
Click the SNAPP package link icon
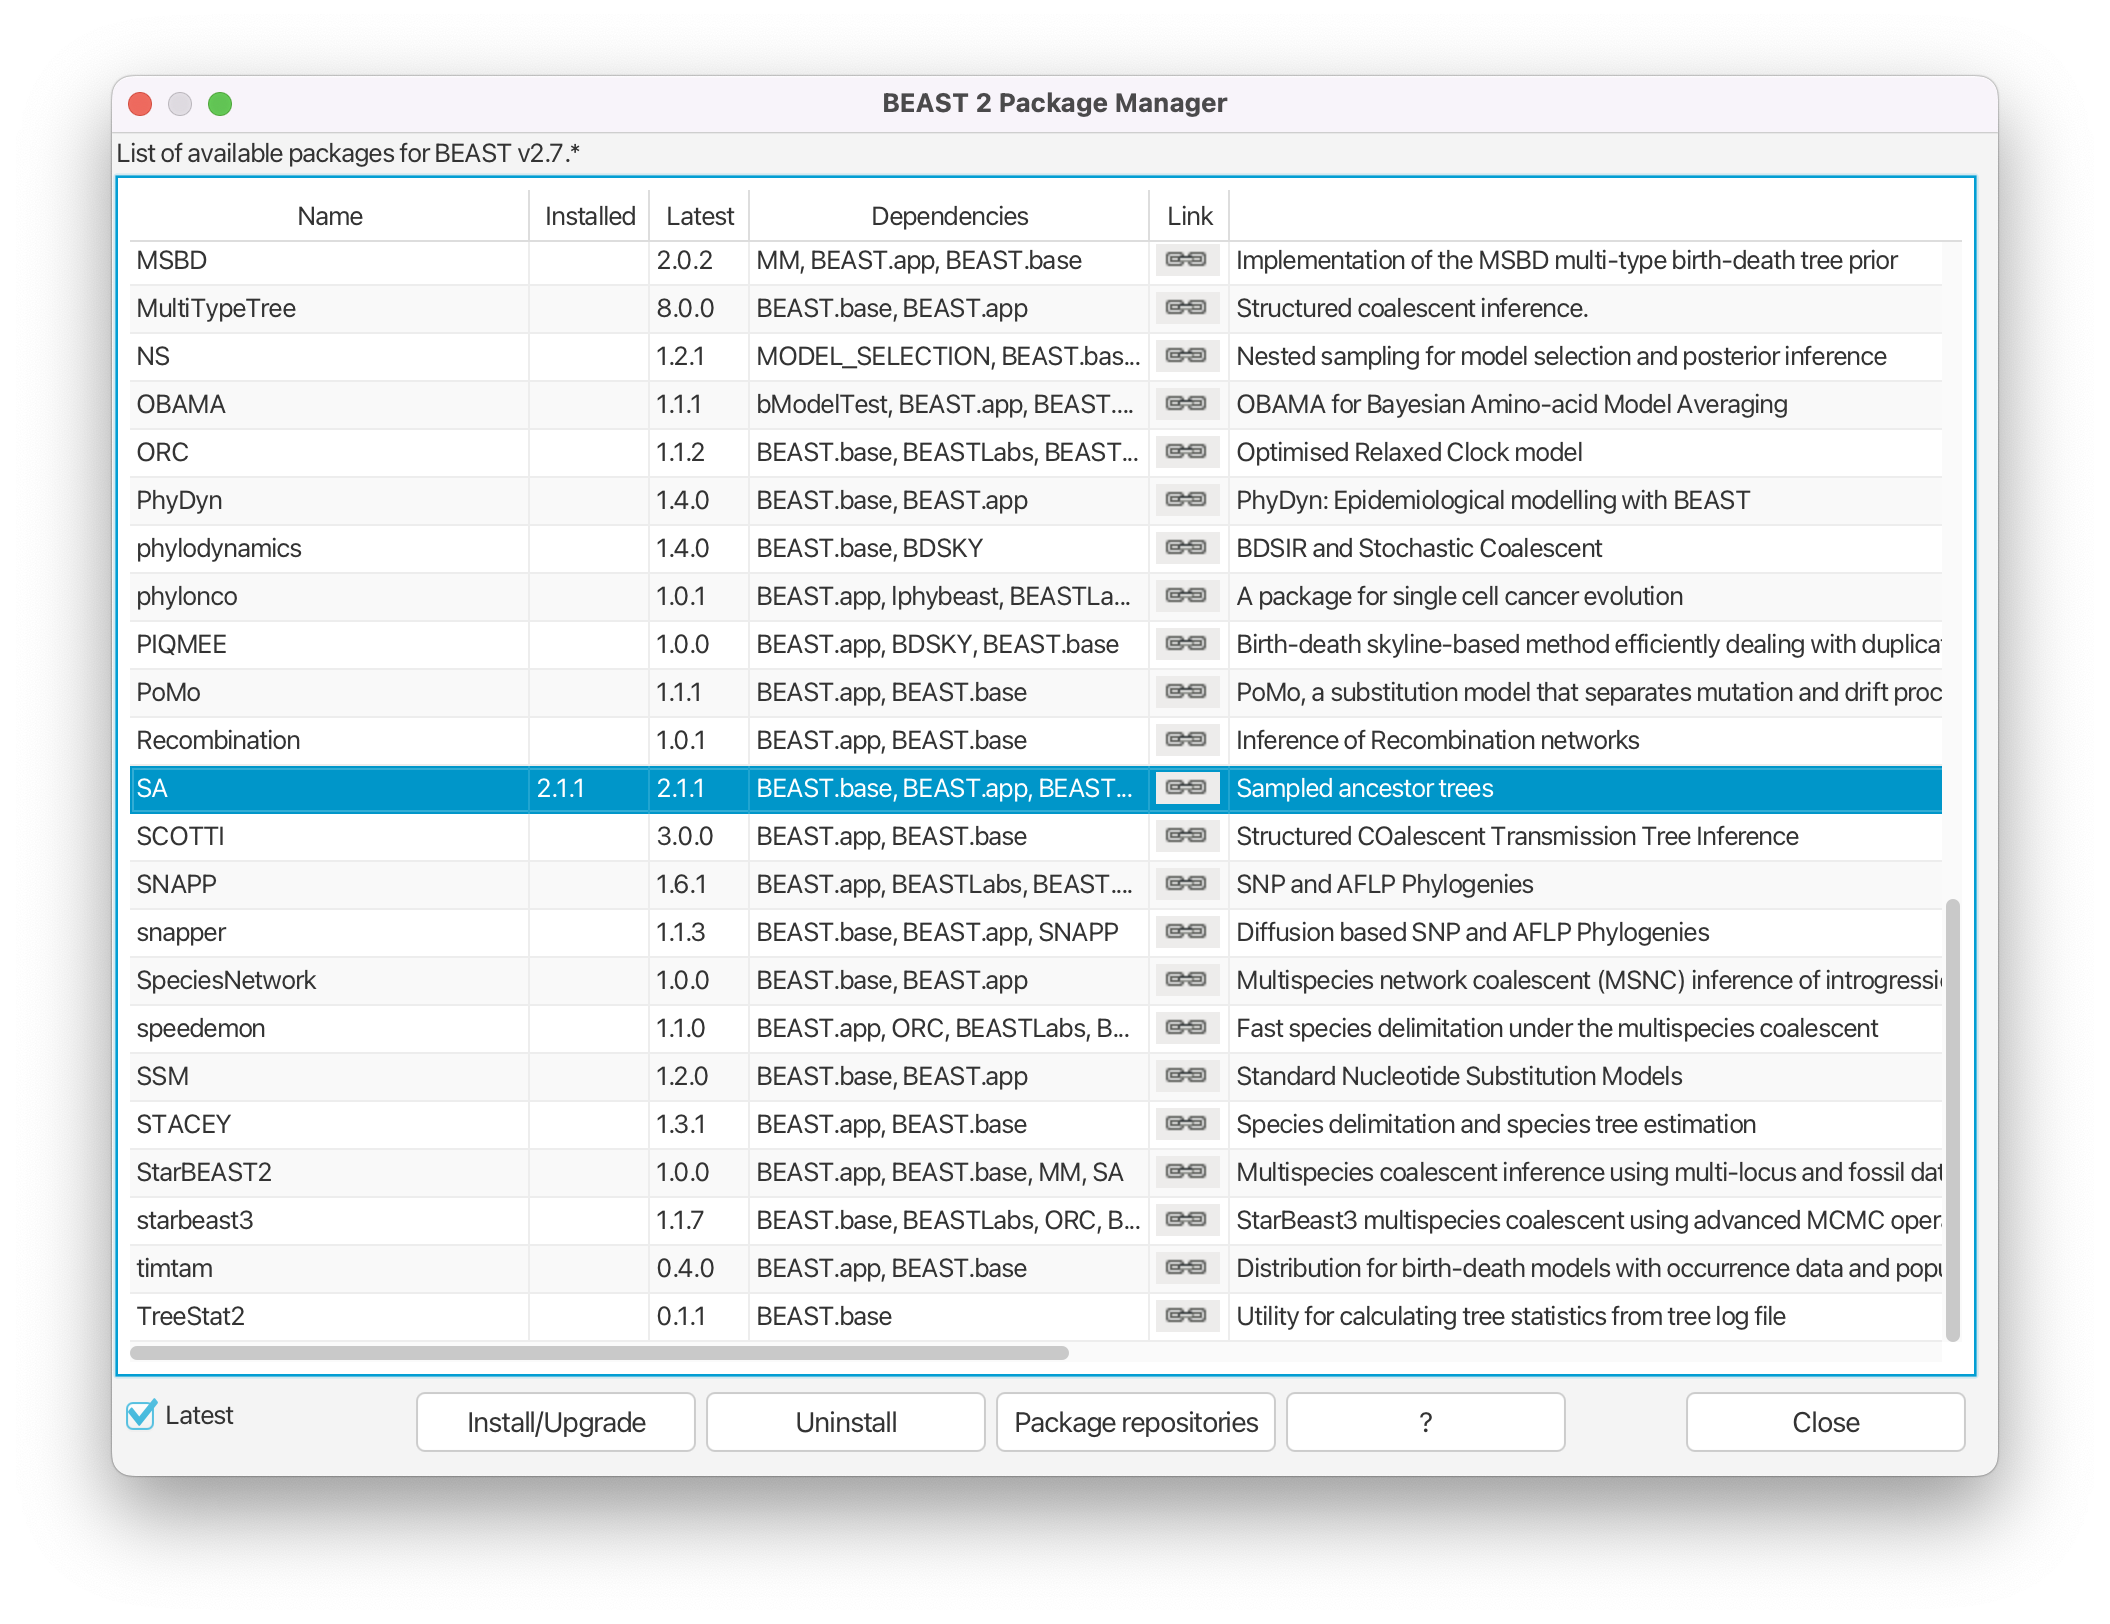pos(1186,884)
